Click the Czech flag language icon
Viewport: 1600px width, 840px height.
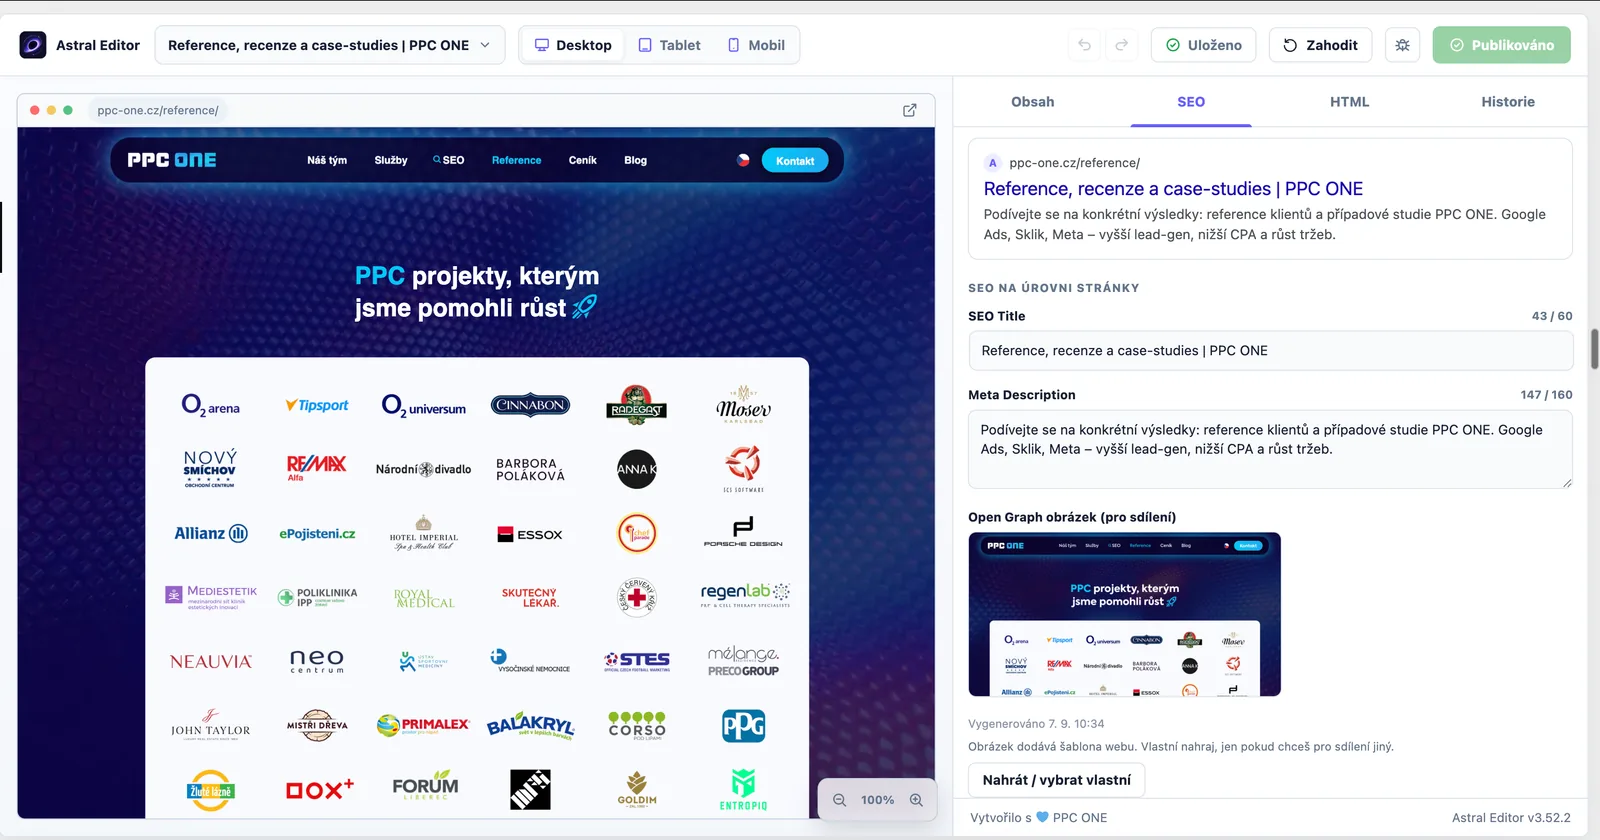pyautogui.click(x=743, y=160)
